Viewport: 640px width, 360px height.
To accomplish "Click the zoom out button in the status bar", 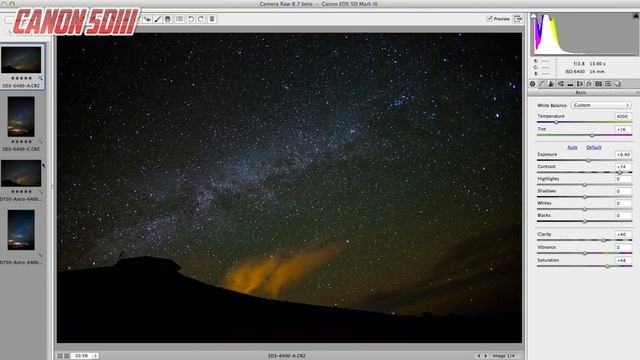I will tap(60, 356).
